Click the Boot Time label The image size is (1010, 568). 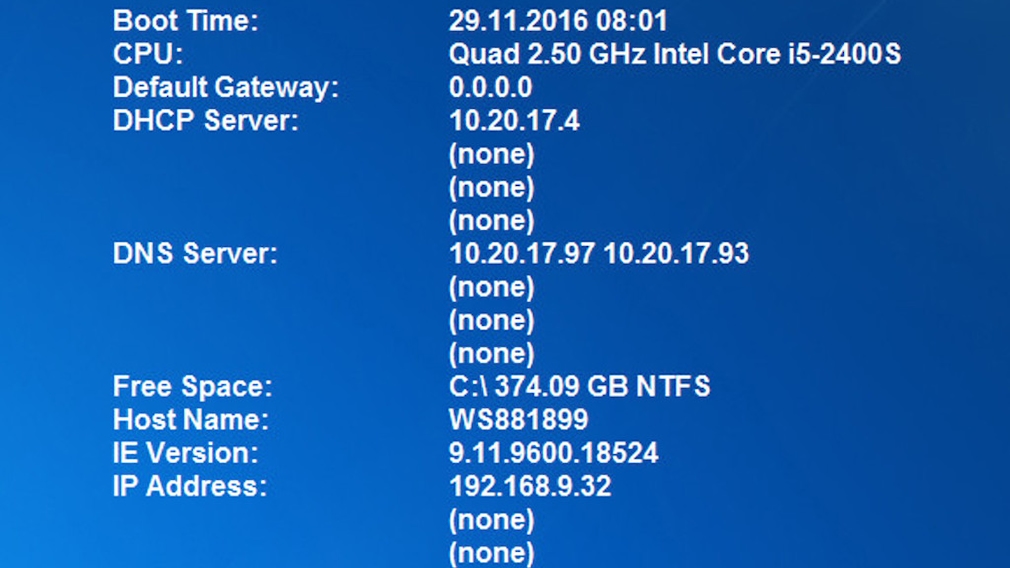click(x=186, y=21)
